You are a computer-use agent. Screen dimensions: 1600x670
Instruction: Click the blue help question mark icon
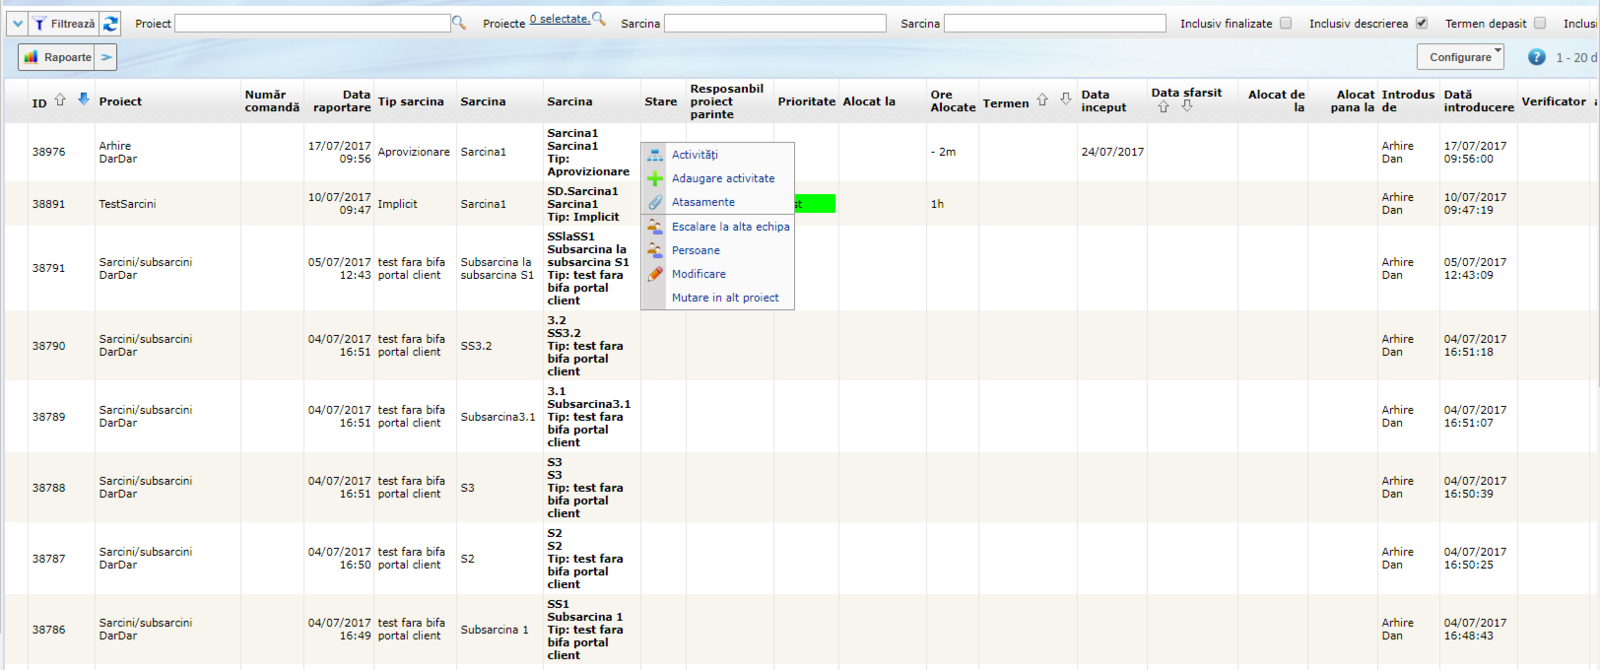coord(1536,57)
